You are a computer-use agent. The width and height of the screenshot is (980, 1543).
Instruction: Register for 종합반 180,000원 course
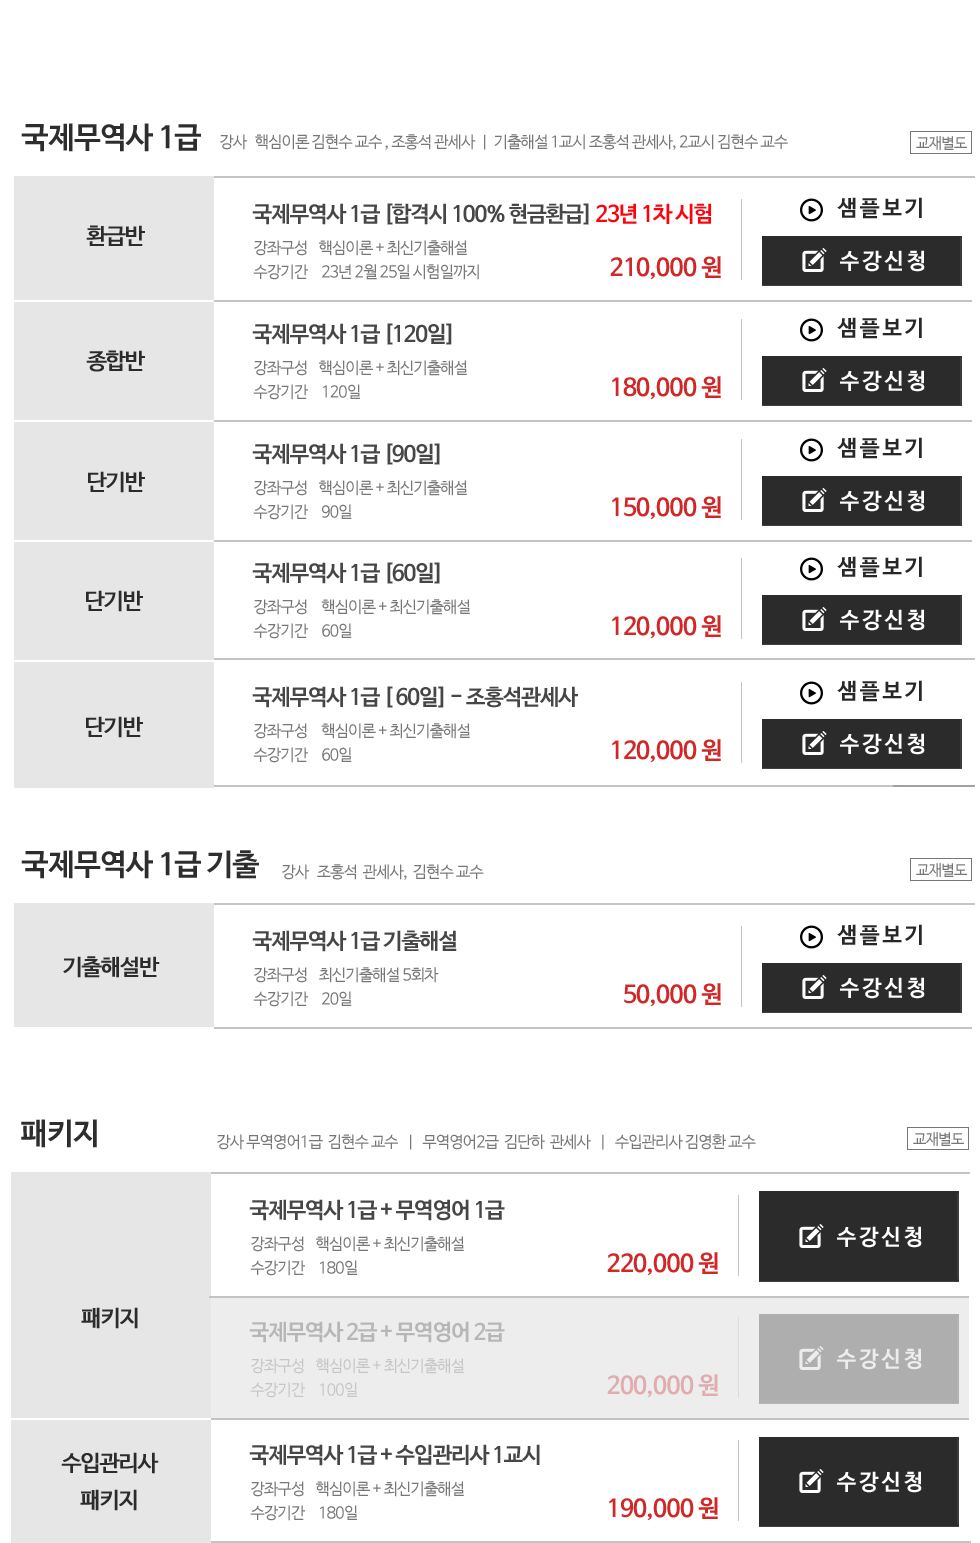tap(862, 381)
